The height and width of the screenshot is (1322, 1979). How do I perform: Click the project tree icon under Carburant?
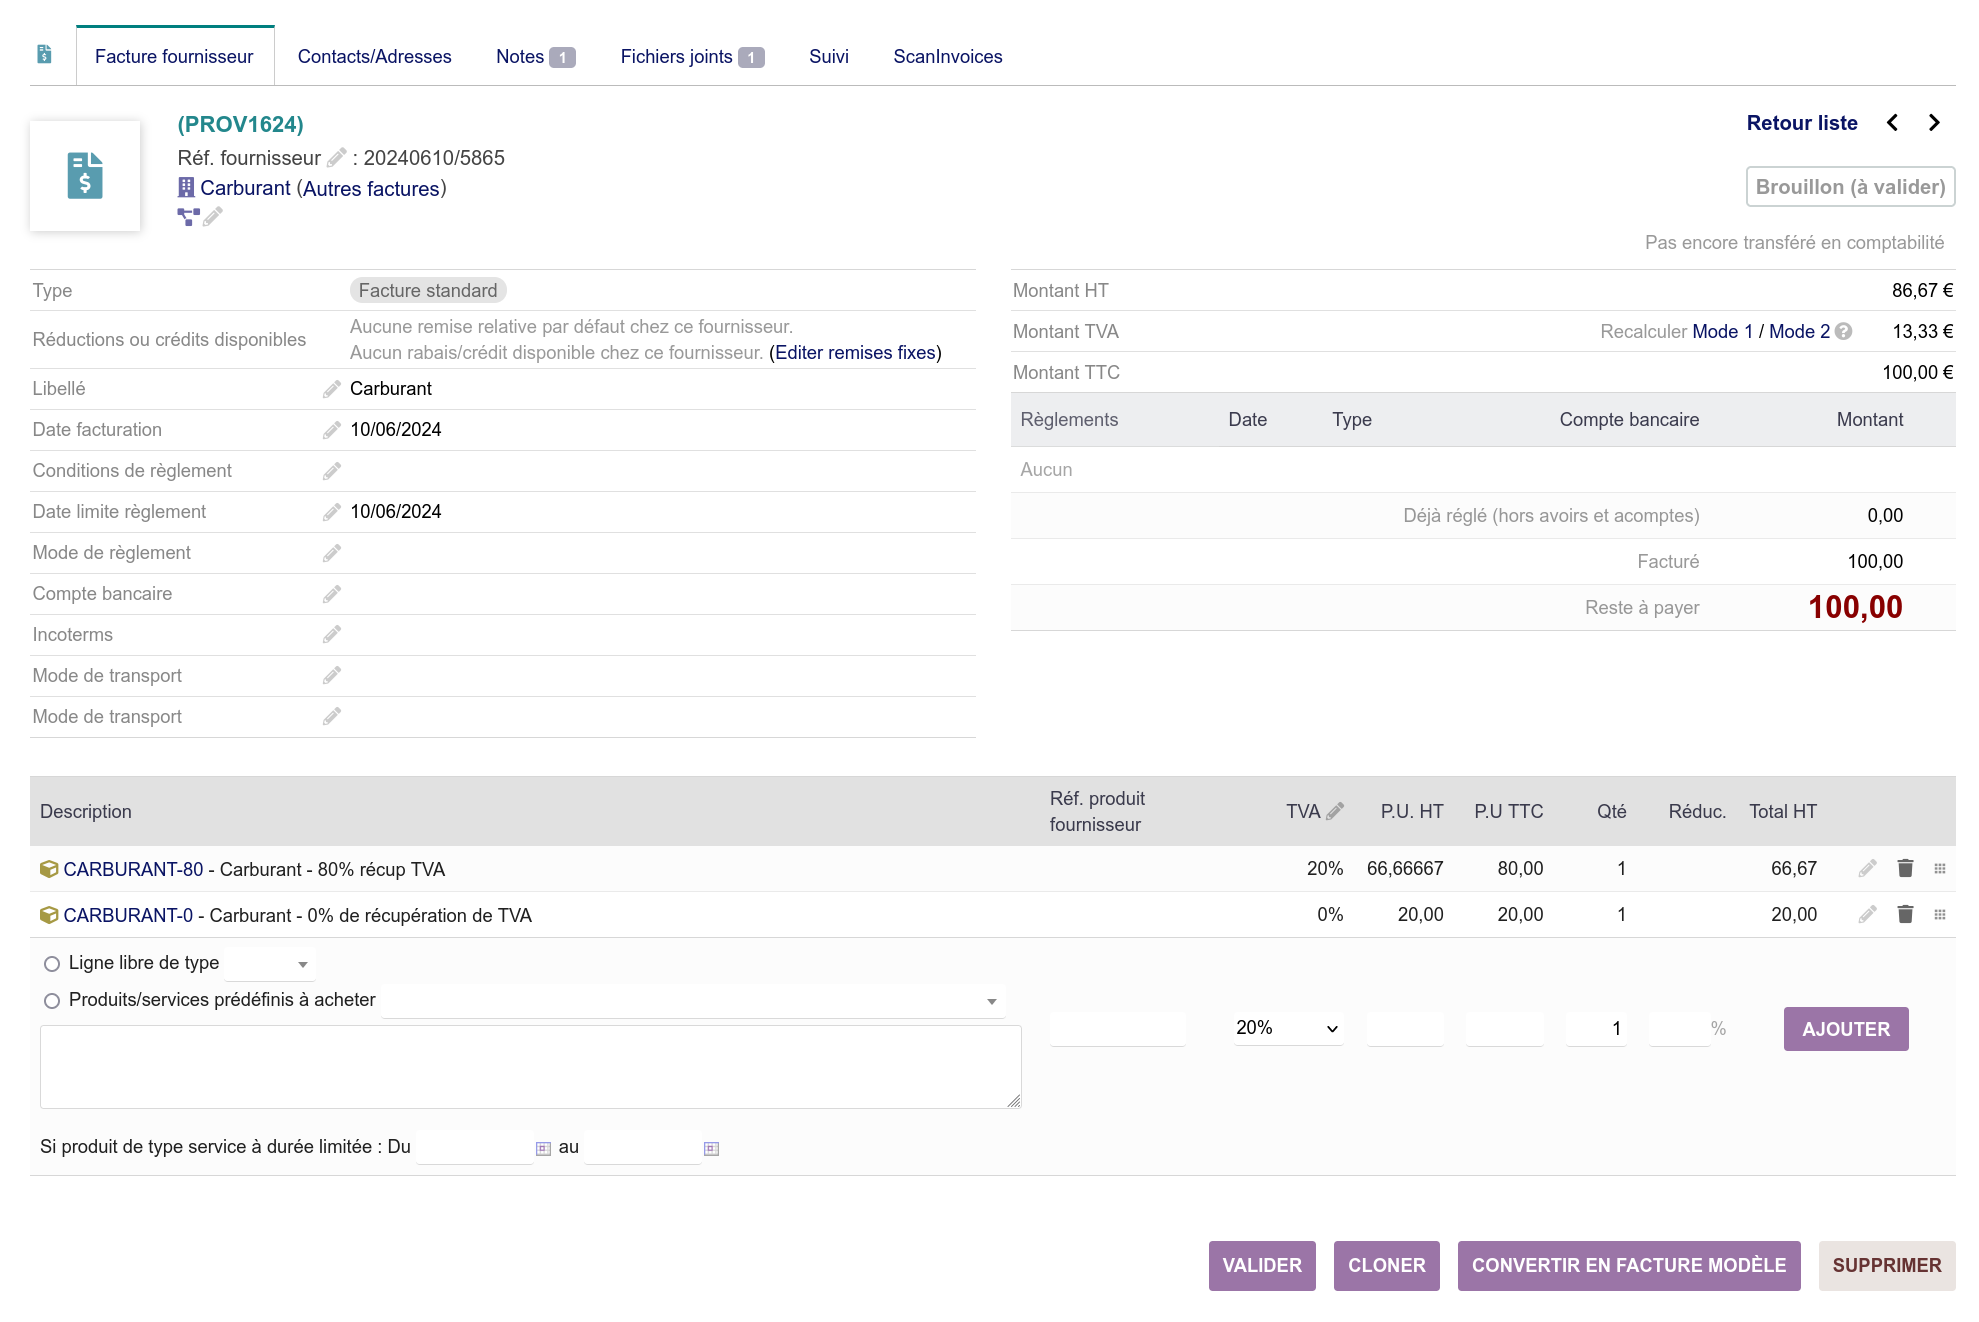pyautogui.click(x=188, y=216)
